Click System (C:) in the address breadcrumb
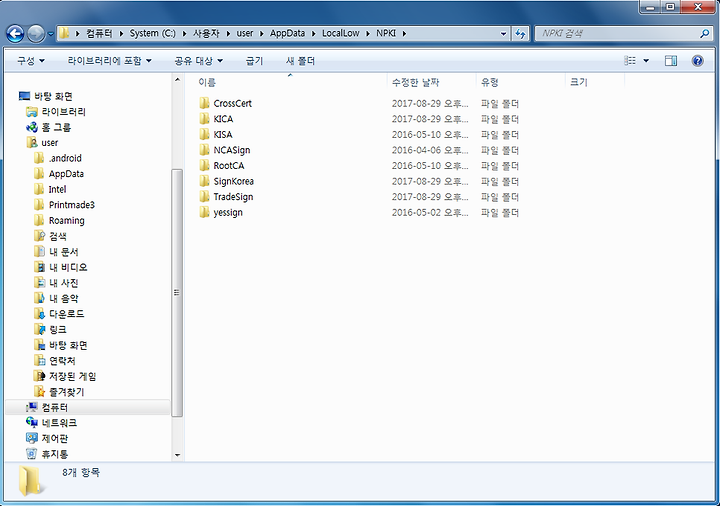The image size is (720, 506). click(152, 34)
